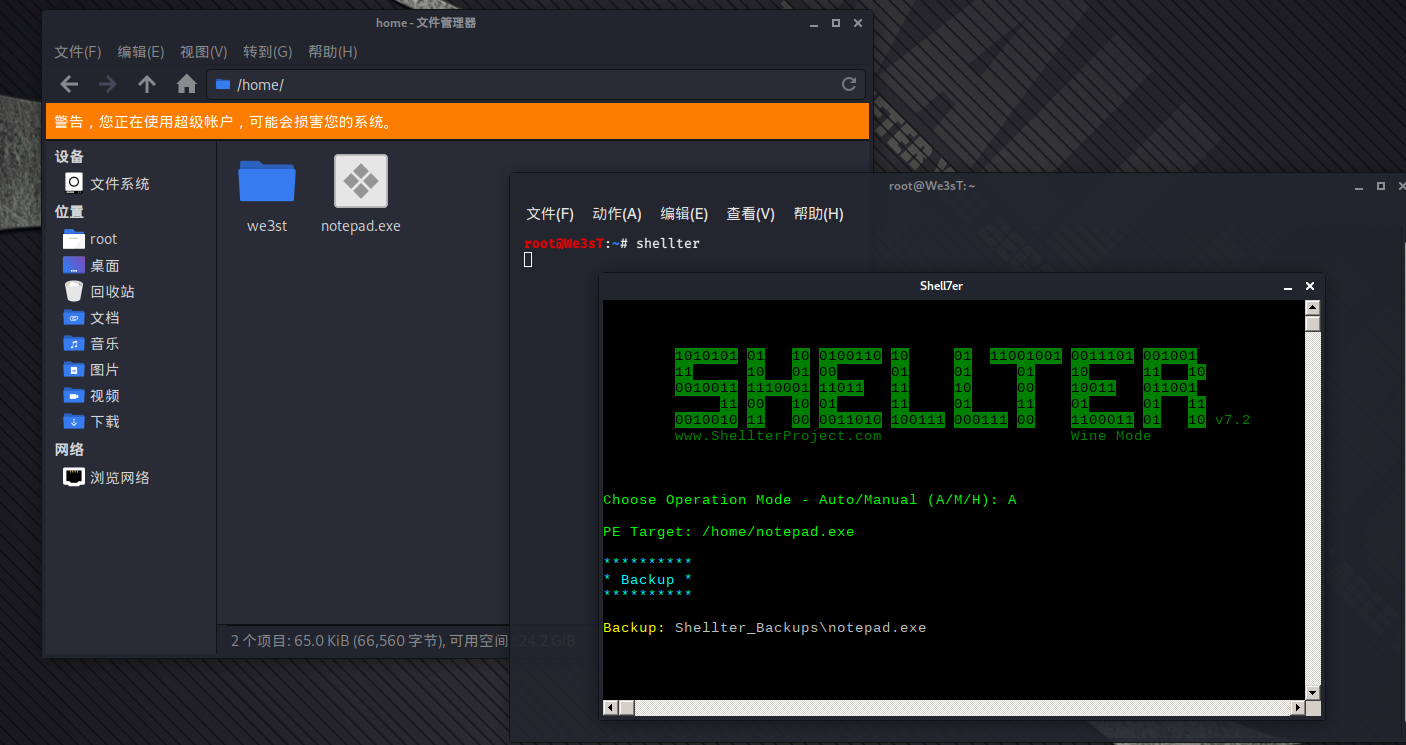
Task: Open terminal 动作(A) menu
Action: (617, 214)
